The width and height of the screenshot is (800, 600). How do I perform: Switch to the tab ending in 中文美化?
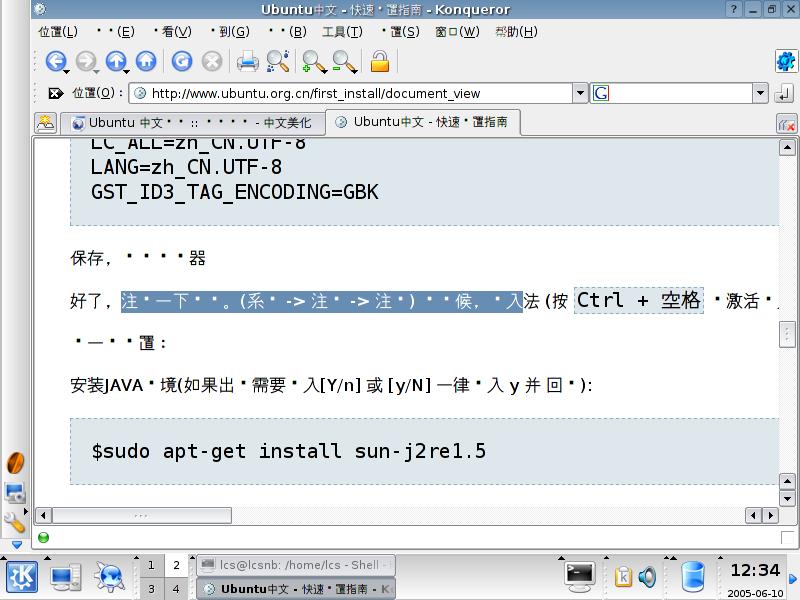[192, 123]
